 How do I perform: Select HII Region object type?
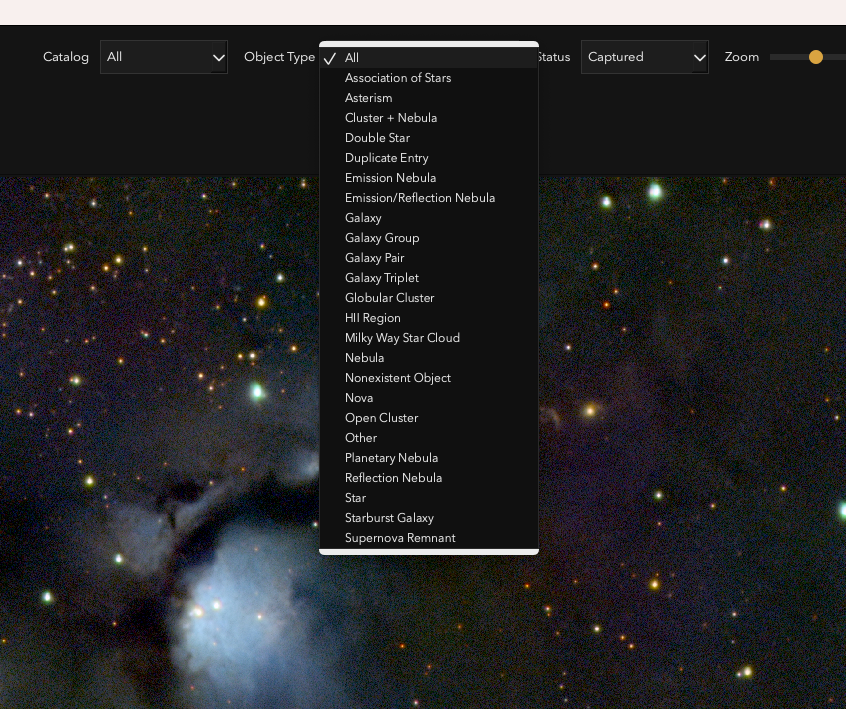[372, 318]
